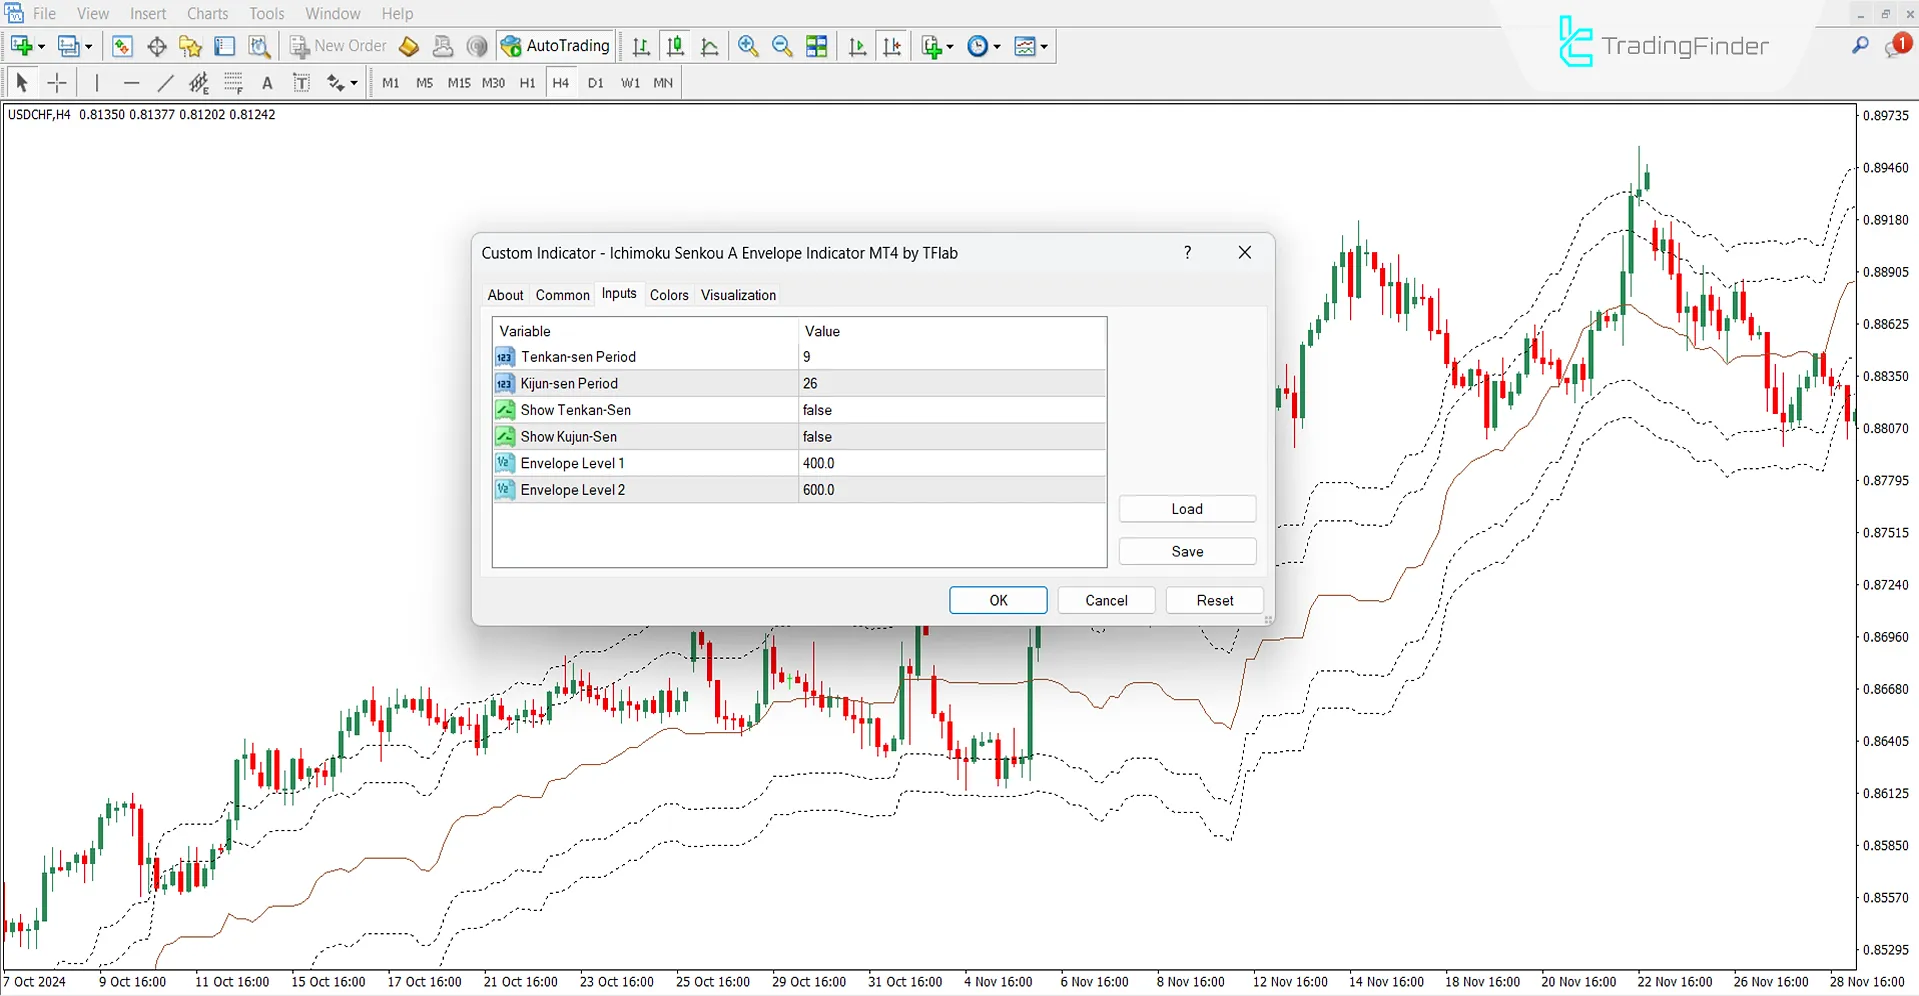Activate the Draw Vertical Line tool
1919x996 pixels.
coord(96,83)
